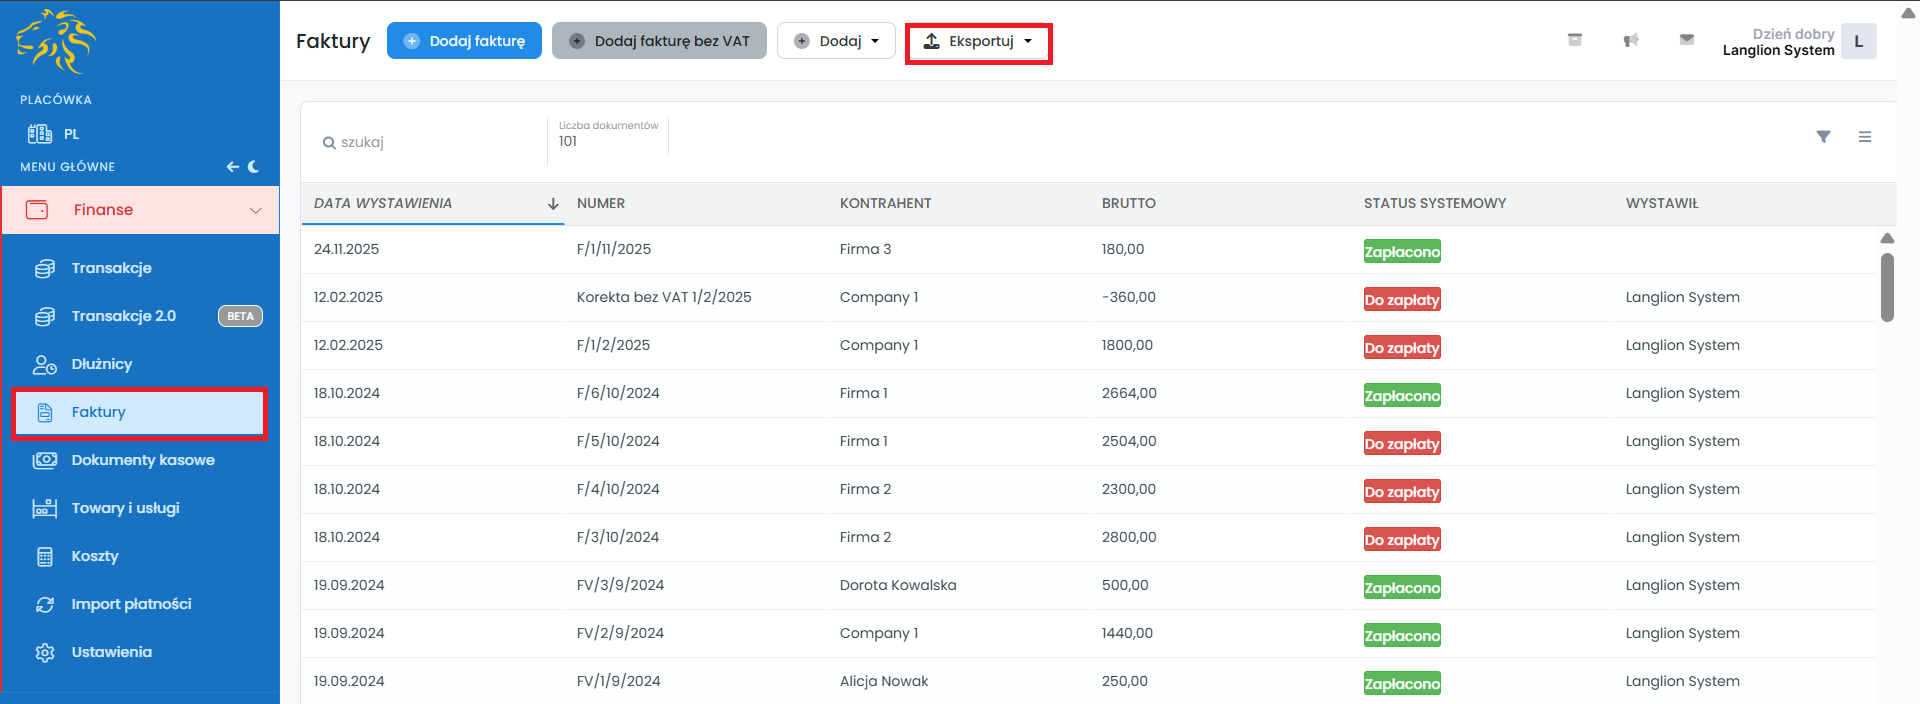Click the vertical scrollbar in invoice table

[1887, 288]
